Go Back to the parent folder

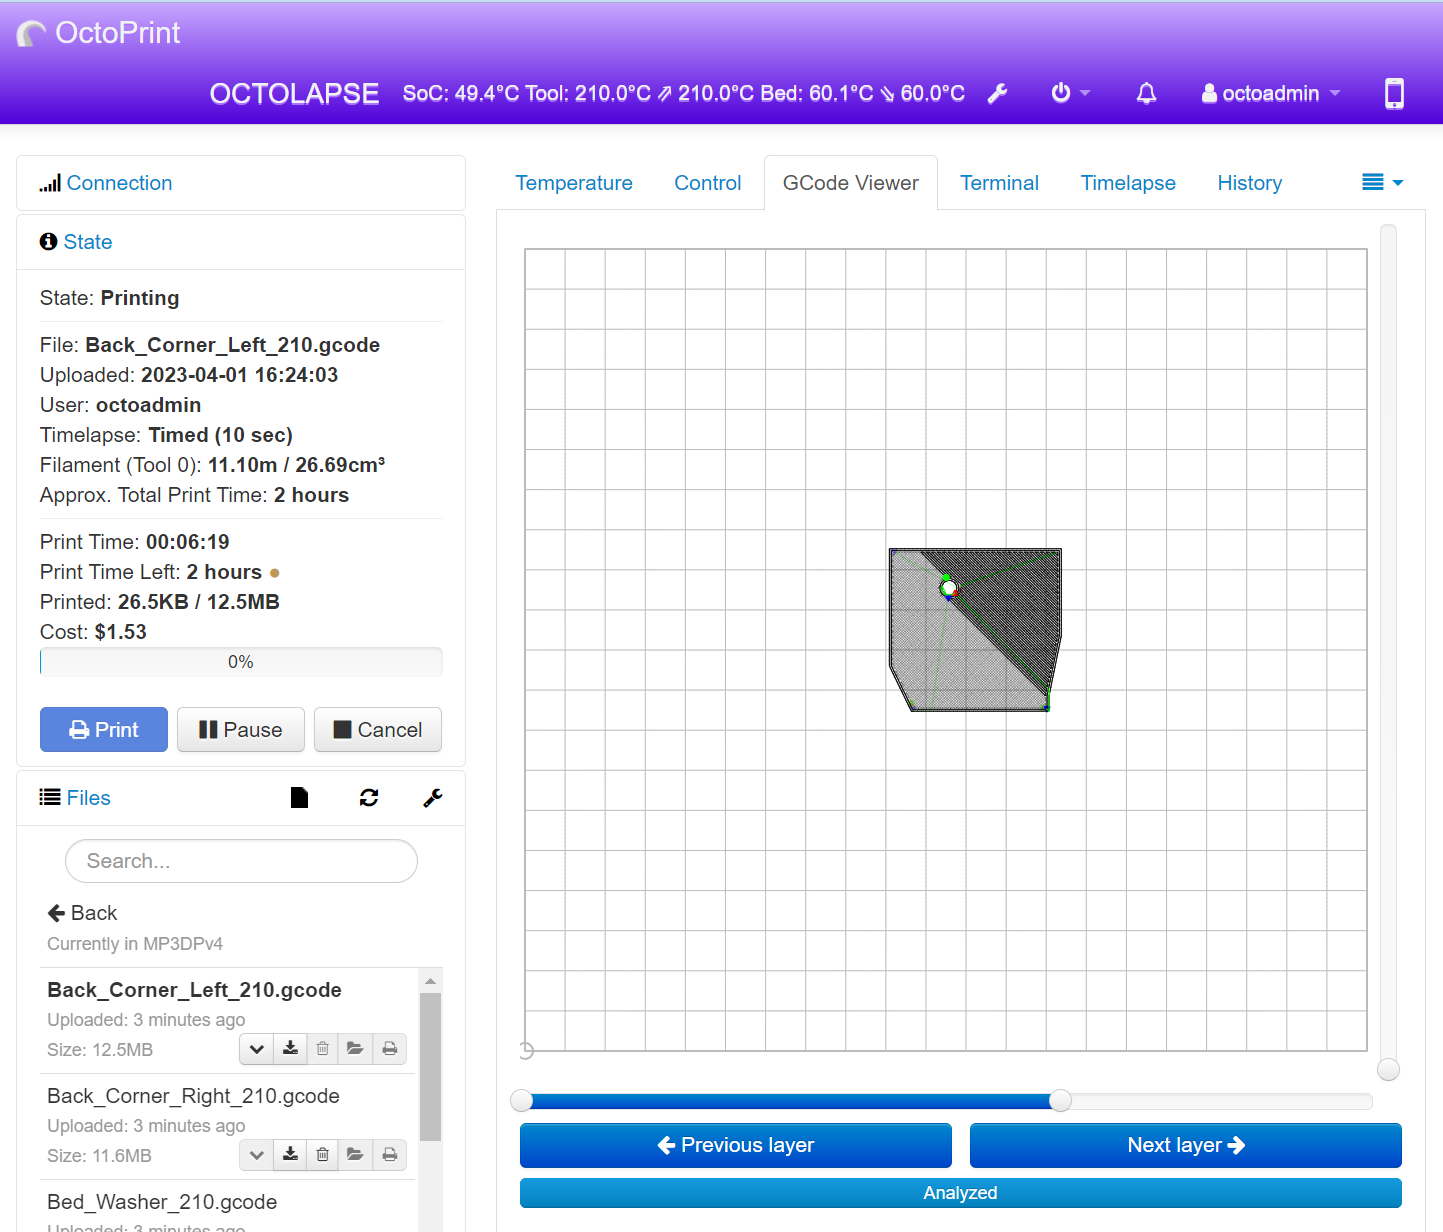(x=82, y=913)
